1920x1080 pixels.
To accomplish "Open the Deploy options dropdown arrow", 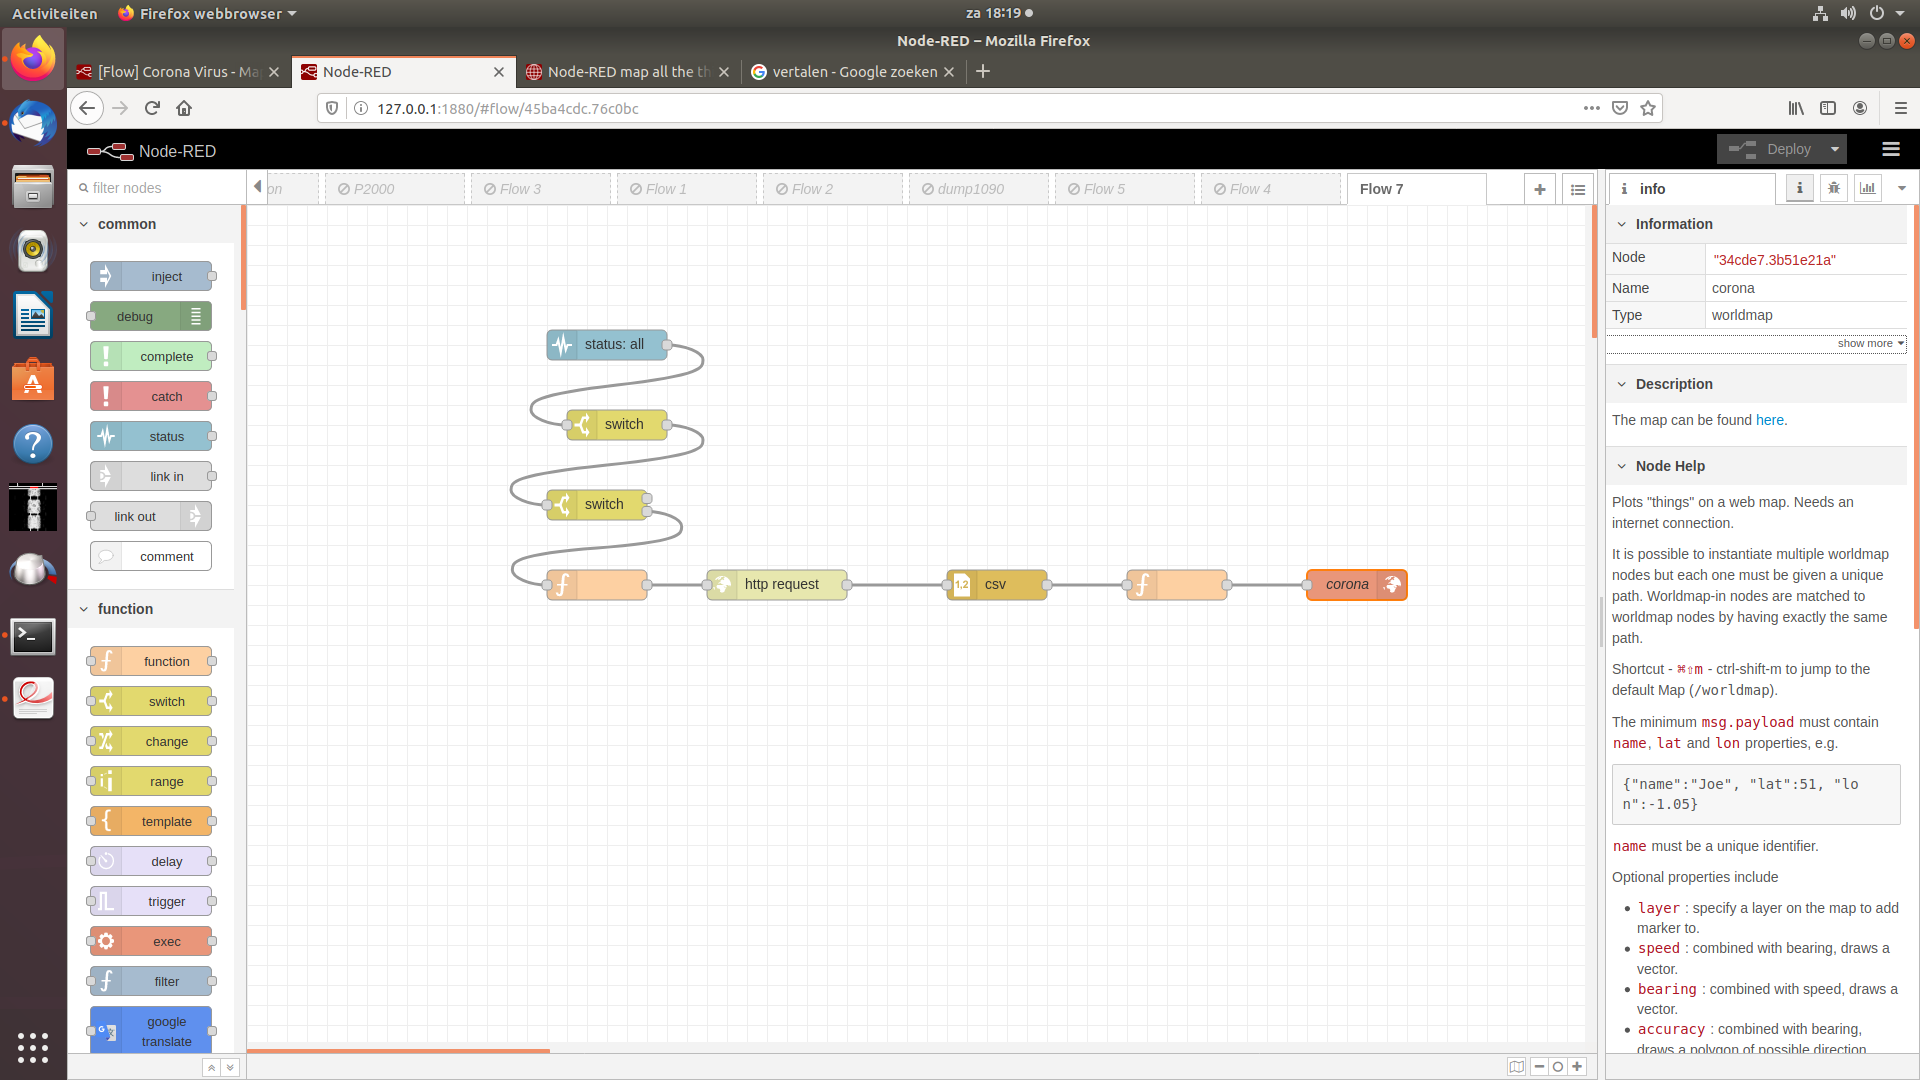I will click(1834, 149).
